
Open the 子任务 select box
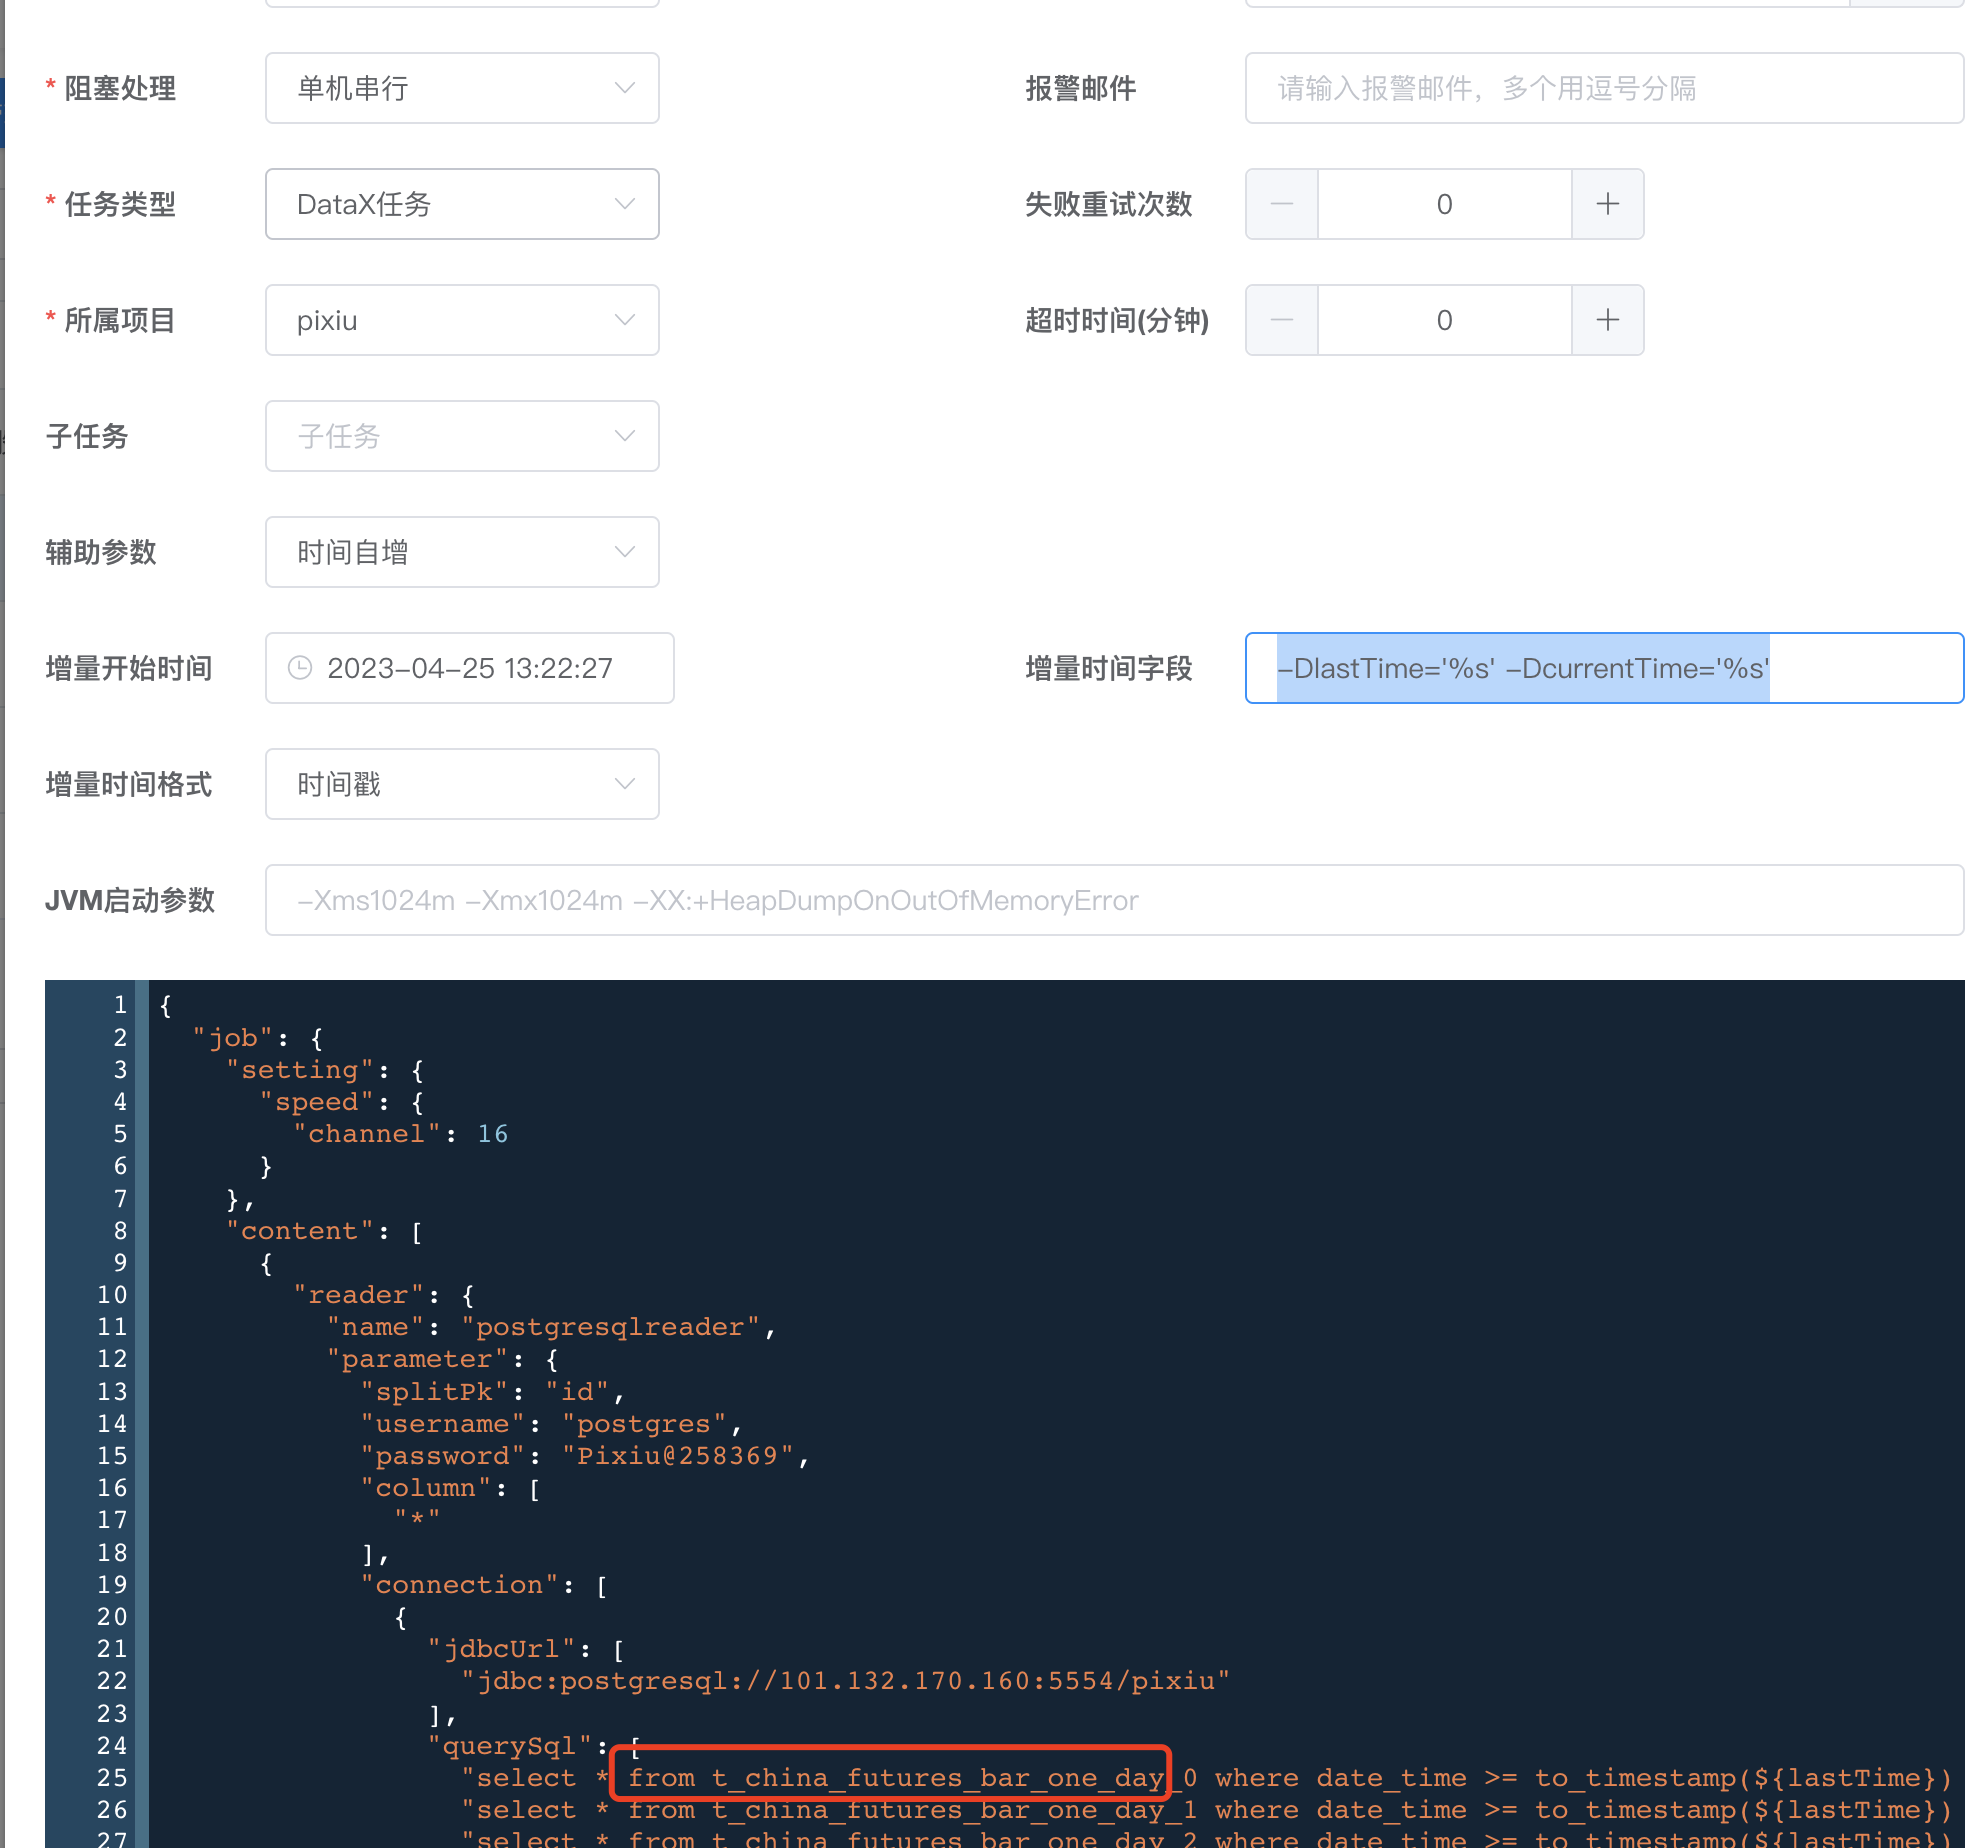click(461, 436)
